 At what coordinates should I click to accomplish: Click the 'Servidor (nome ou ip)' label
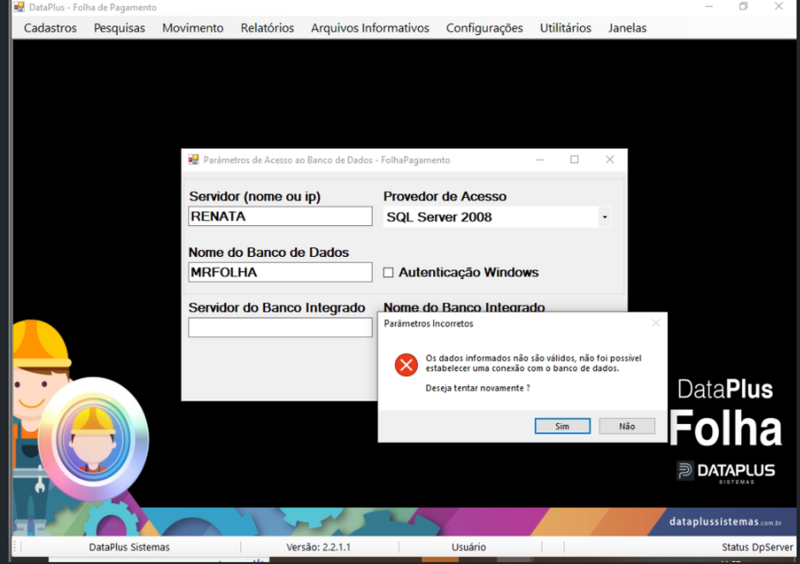click(x=255, y=197)
